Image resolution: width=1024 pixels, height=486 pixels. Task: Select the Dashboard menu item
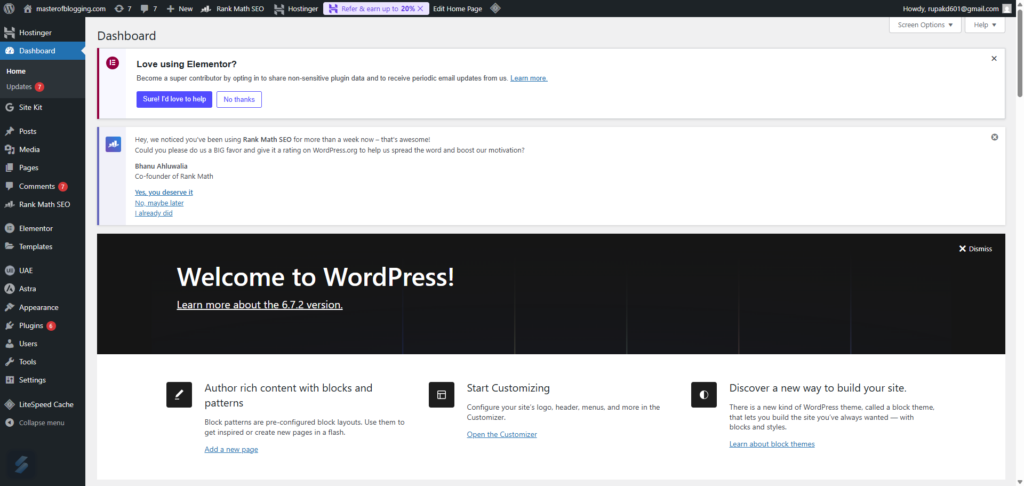point(42,50)
